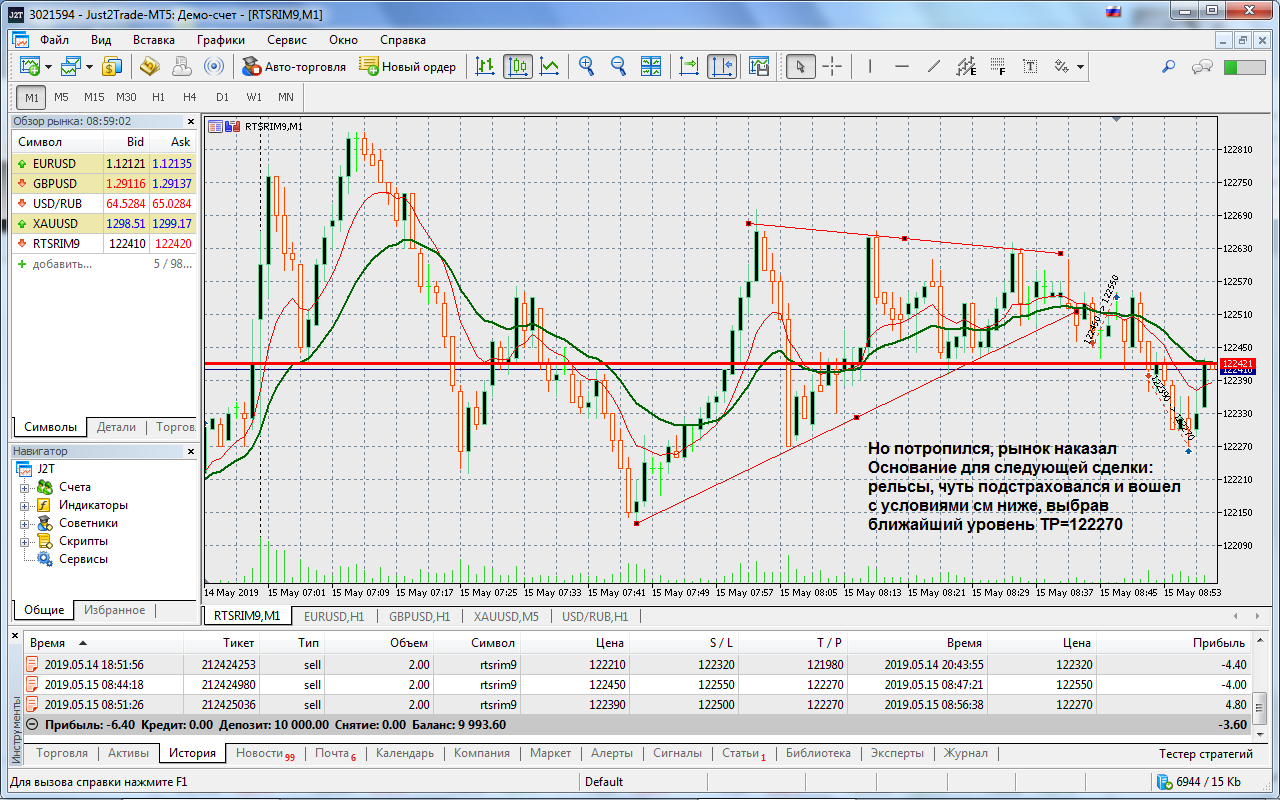Select the text label tool
This screenshot has height=800, width=1280.
1030,66
